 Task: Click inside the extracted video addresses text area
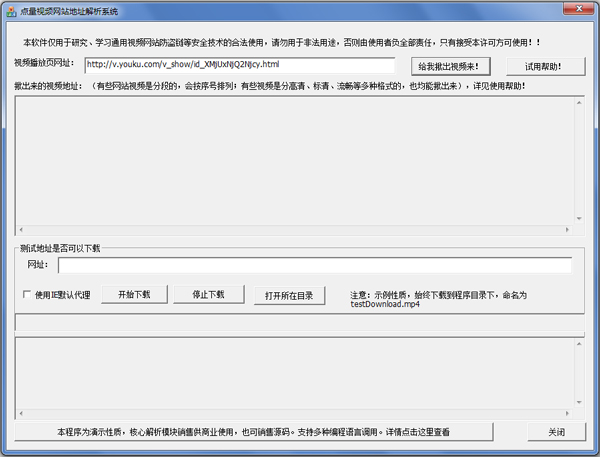tap(295, 161)
